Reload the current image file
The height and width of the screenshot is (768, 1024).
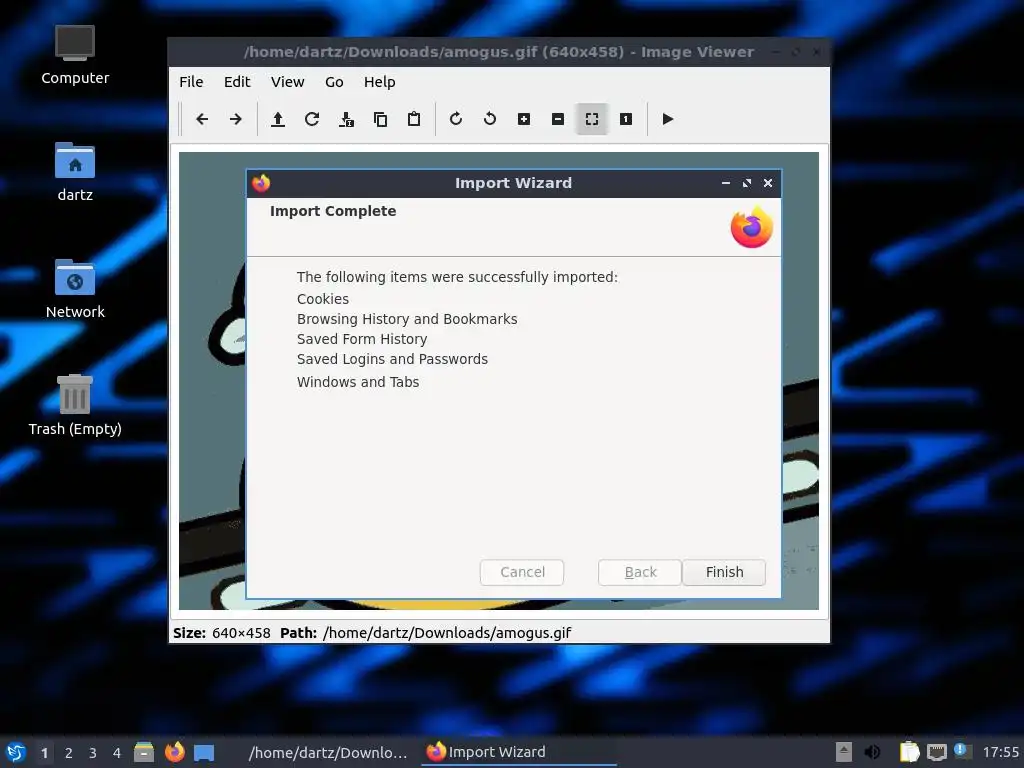click(312, 119)
